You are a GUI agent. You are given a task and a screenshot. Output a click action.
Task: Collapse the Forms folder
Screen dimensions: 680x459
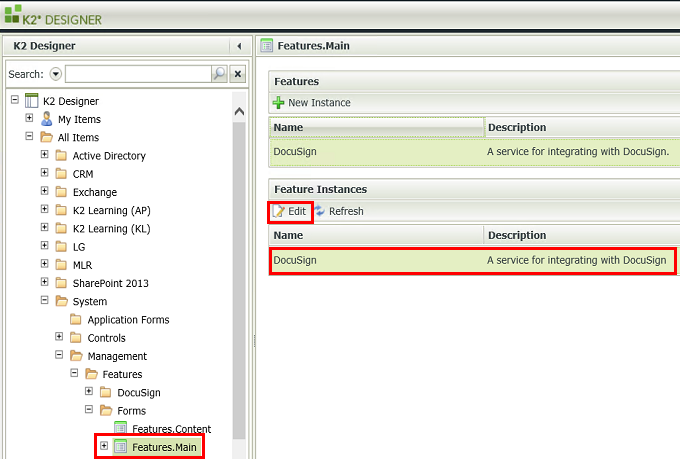pyautogui.click(x=89, y=410)
